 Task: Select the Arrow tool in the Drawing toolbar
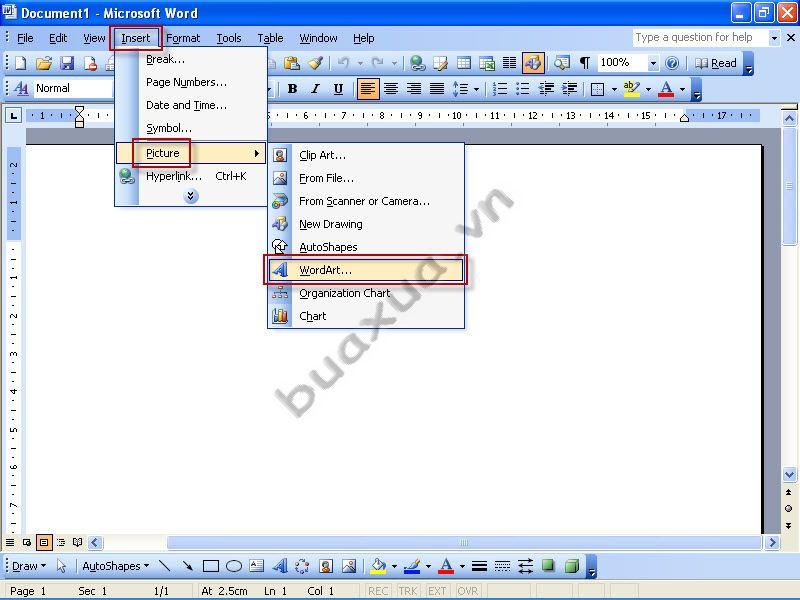187,565
